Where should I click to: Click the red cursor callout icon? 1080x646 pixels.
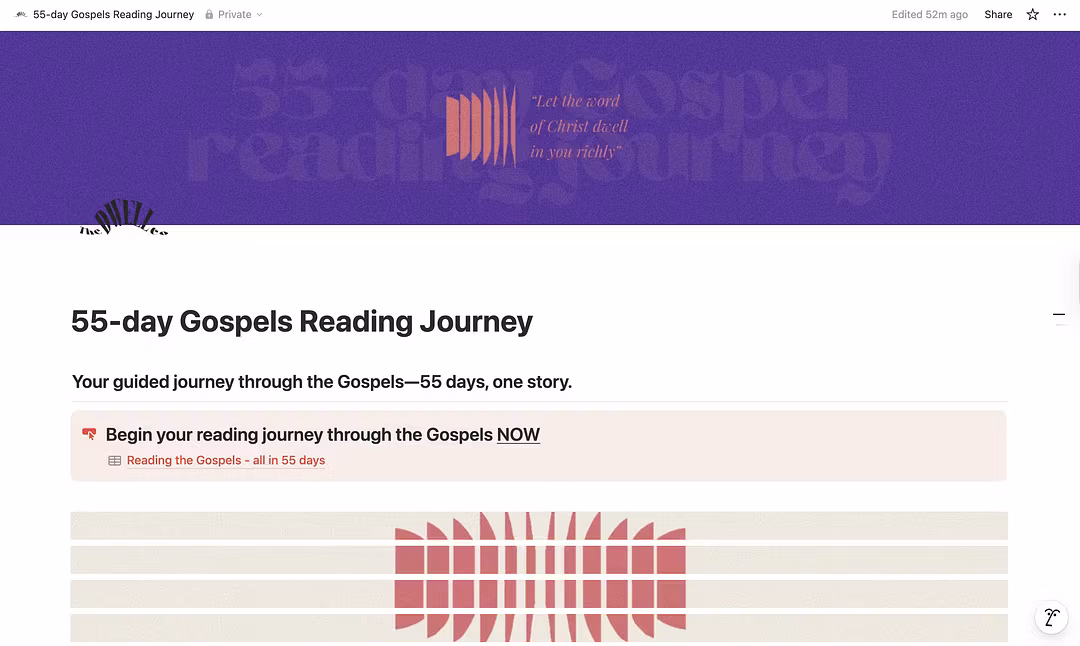click(x=90, y=434)
